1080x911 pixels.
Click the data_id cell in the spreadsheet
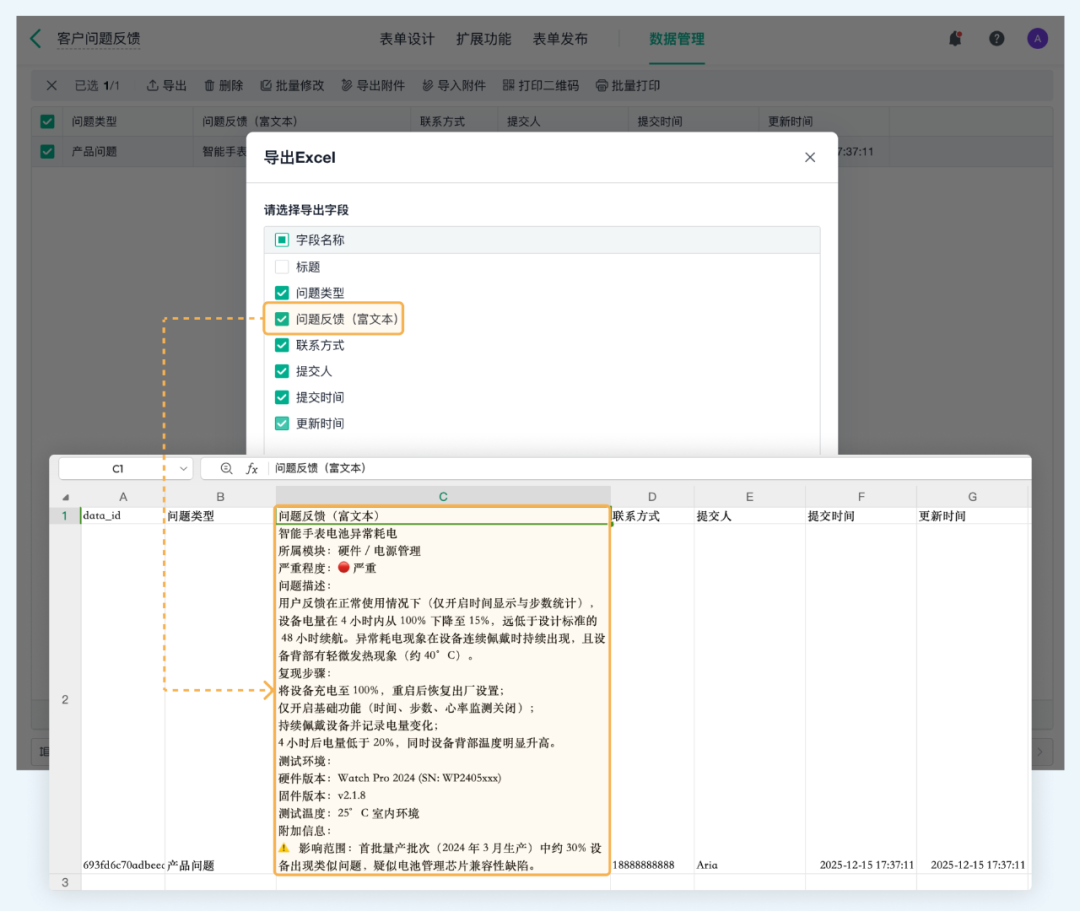123,516
